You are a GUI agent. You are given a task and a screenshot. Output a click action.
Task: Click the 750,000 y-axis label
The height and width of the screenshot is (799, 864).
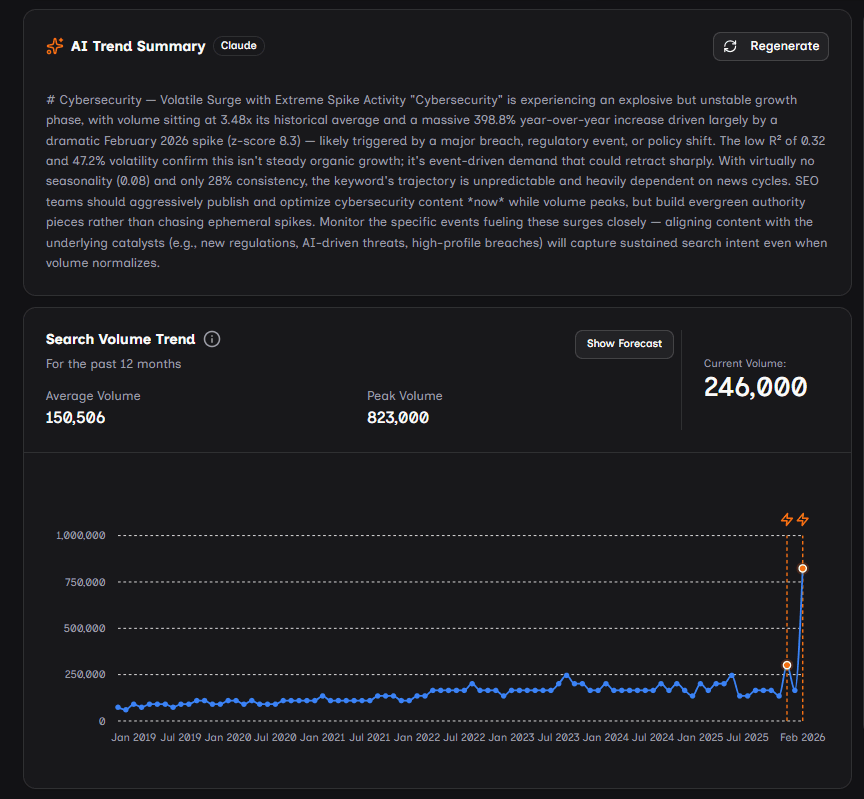click(85, 582)
